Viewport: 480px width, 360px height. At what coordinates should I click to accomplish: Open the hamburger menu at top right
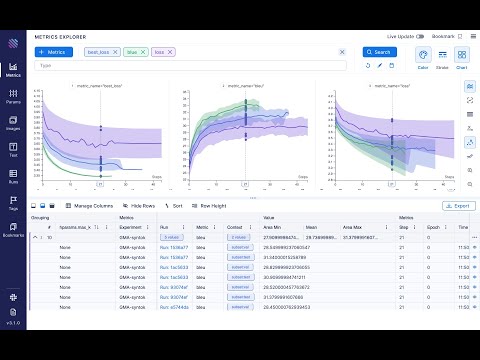(x=473, y=36)
